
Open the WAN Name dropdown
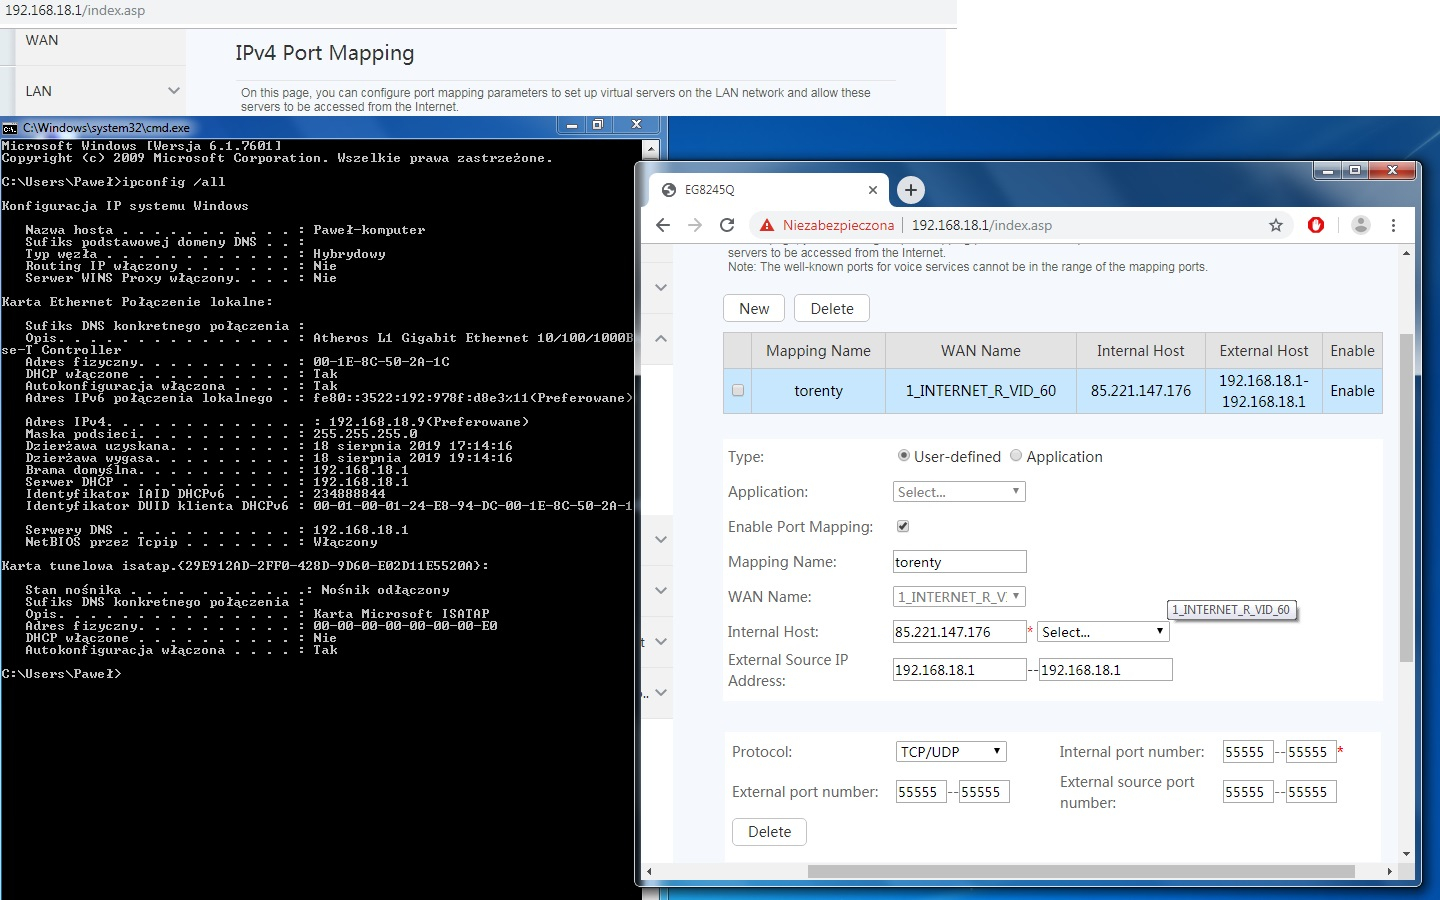click(x=959, y=597)
